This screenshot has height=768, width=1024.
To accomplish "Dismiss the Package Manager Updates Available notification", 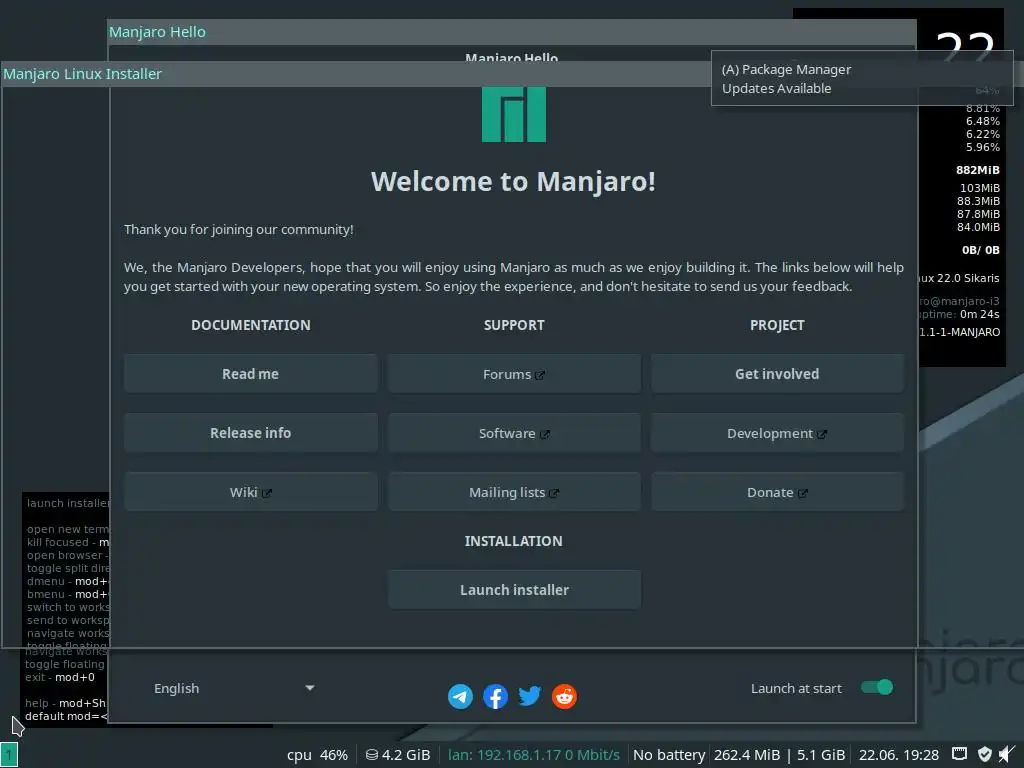I will click(x=862, y=78).
